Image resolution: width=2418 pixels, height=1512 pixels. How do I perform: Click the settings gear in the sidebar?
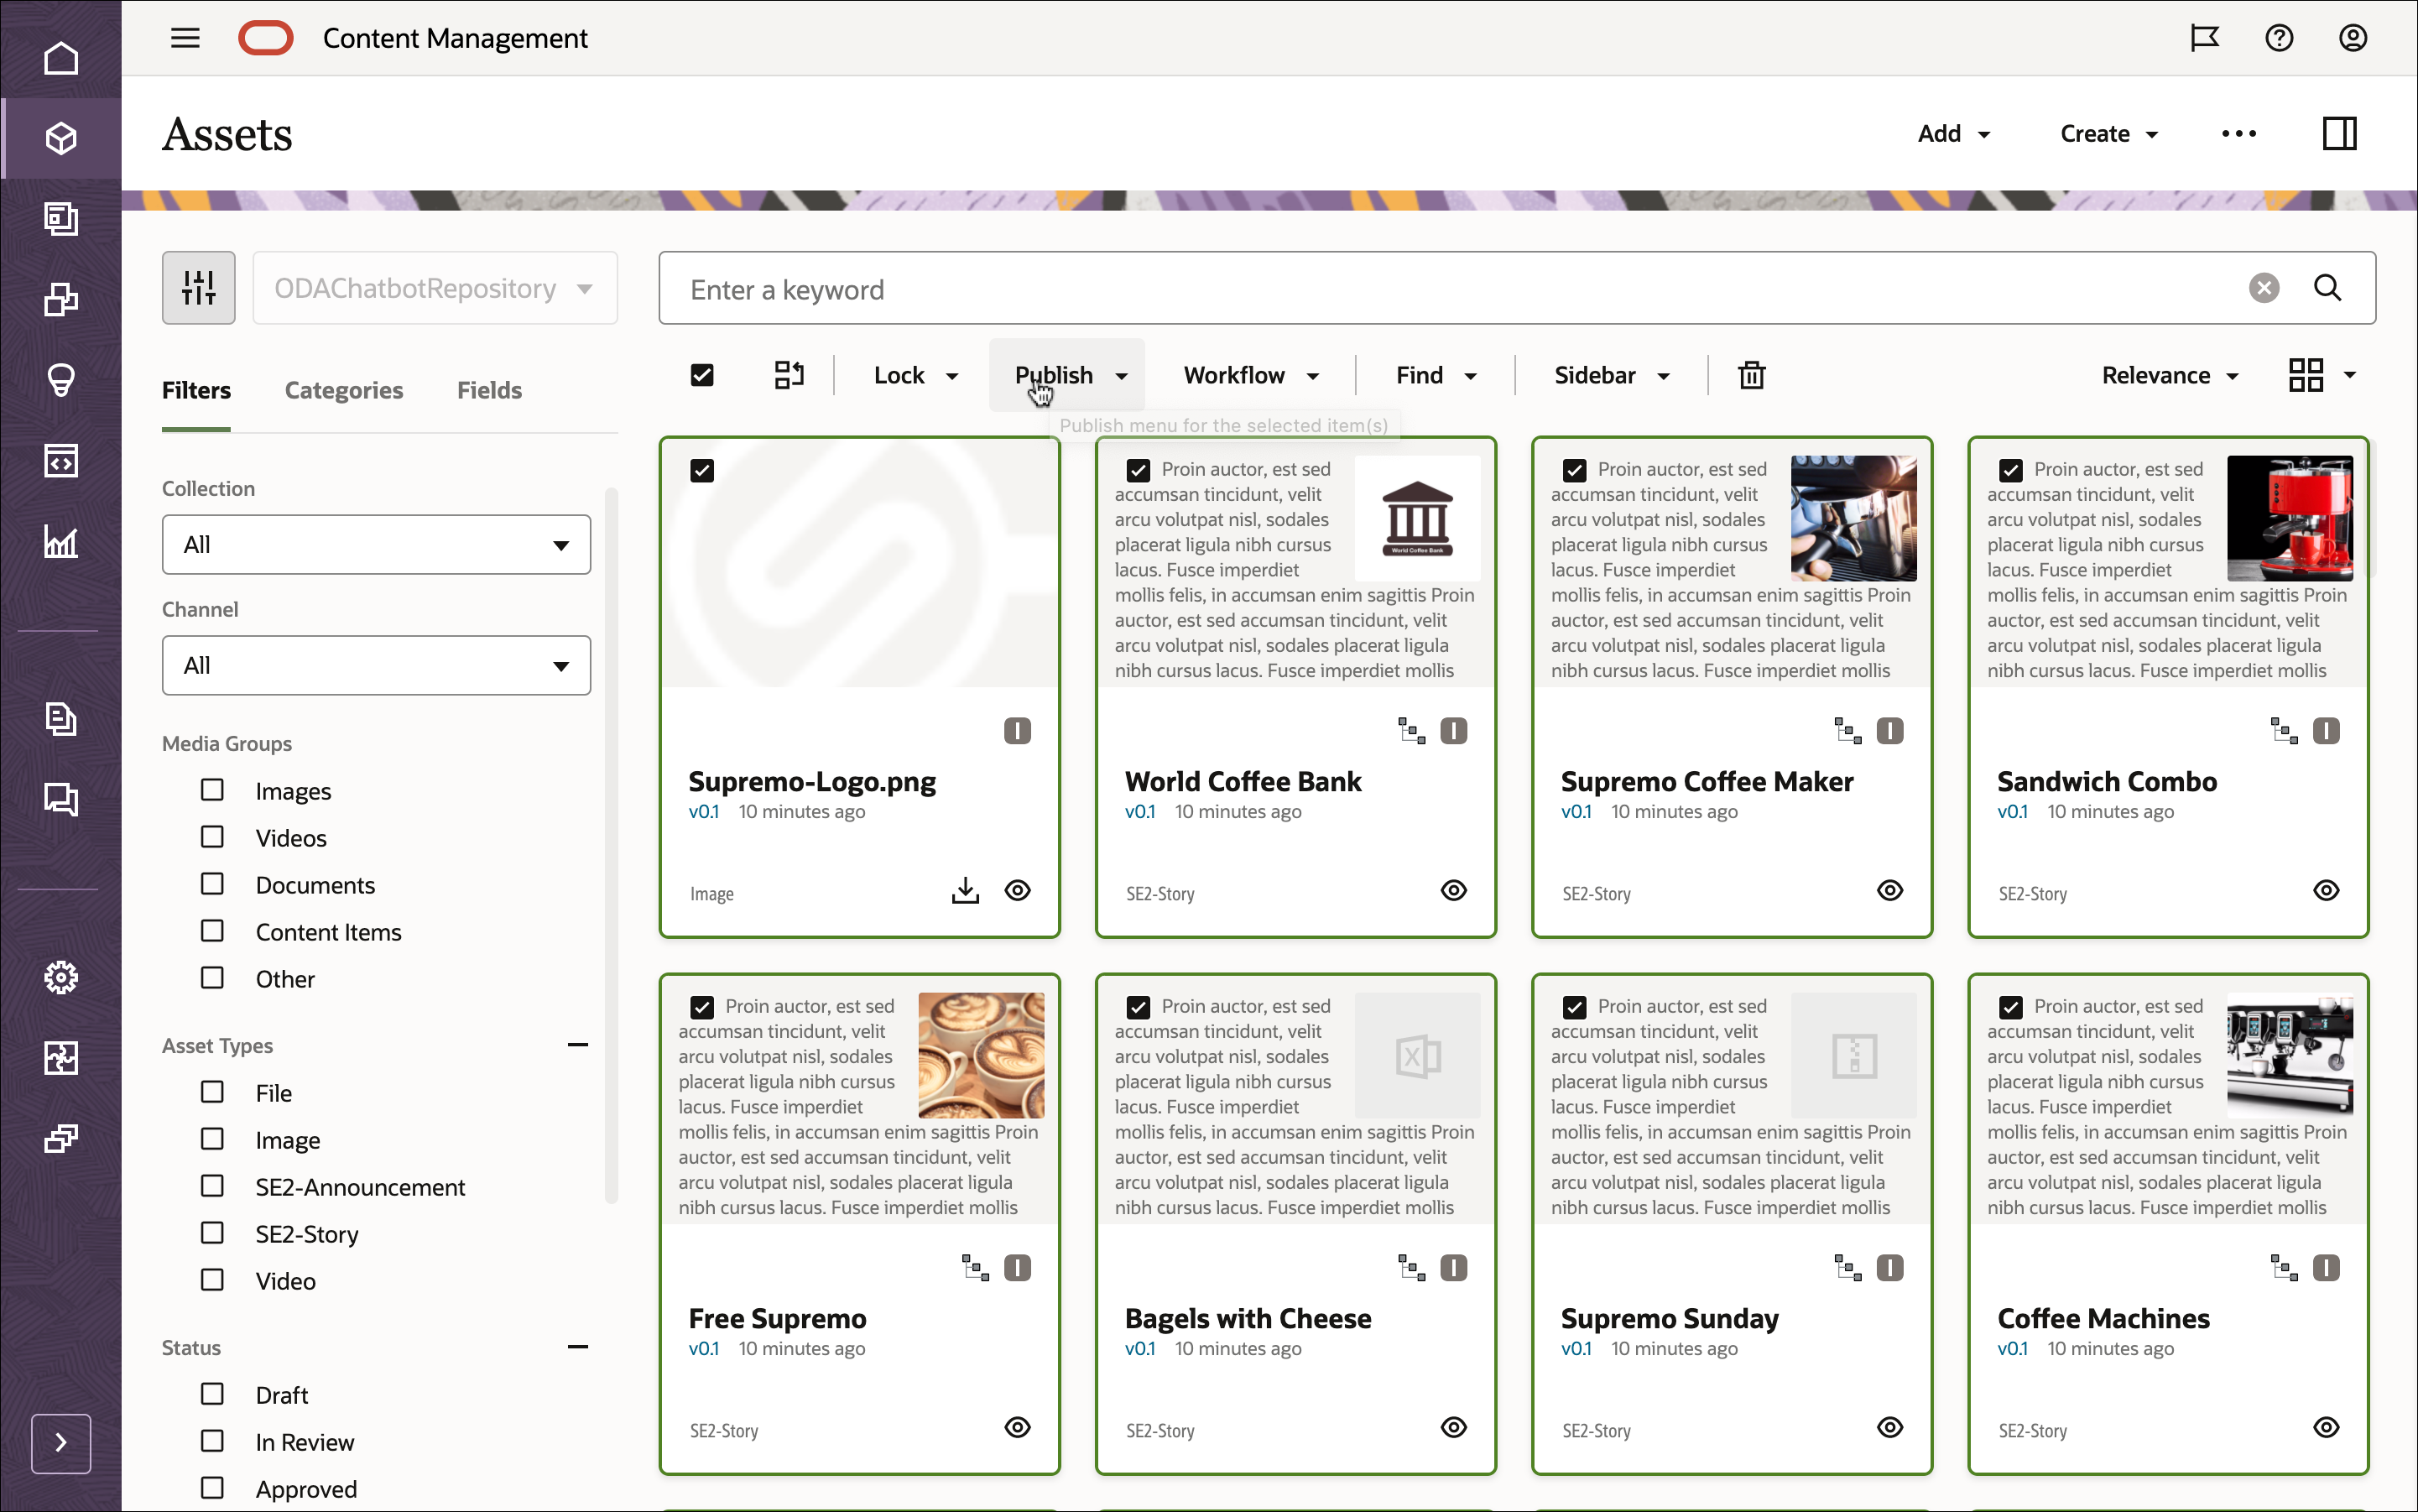pos(61,977)
